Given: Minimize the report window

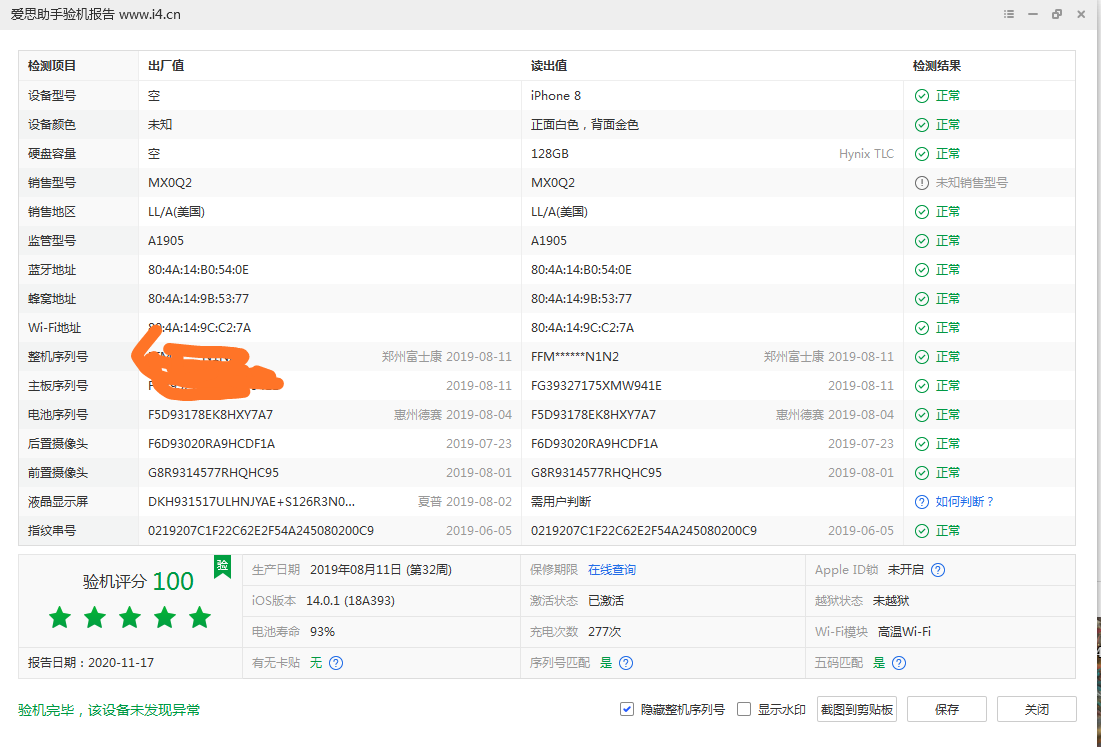Looking at the screenshot, I should click(1033, 15).
